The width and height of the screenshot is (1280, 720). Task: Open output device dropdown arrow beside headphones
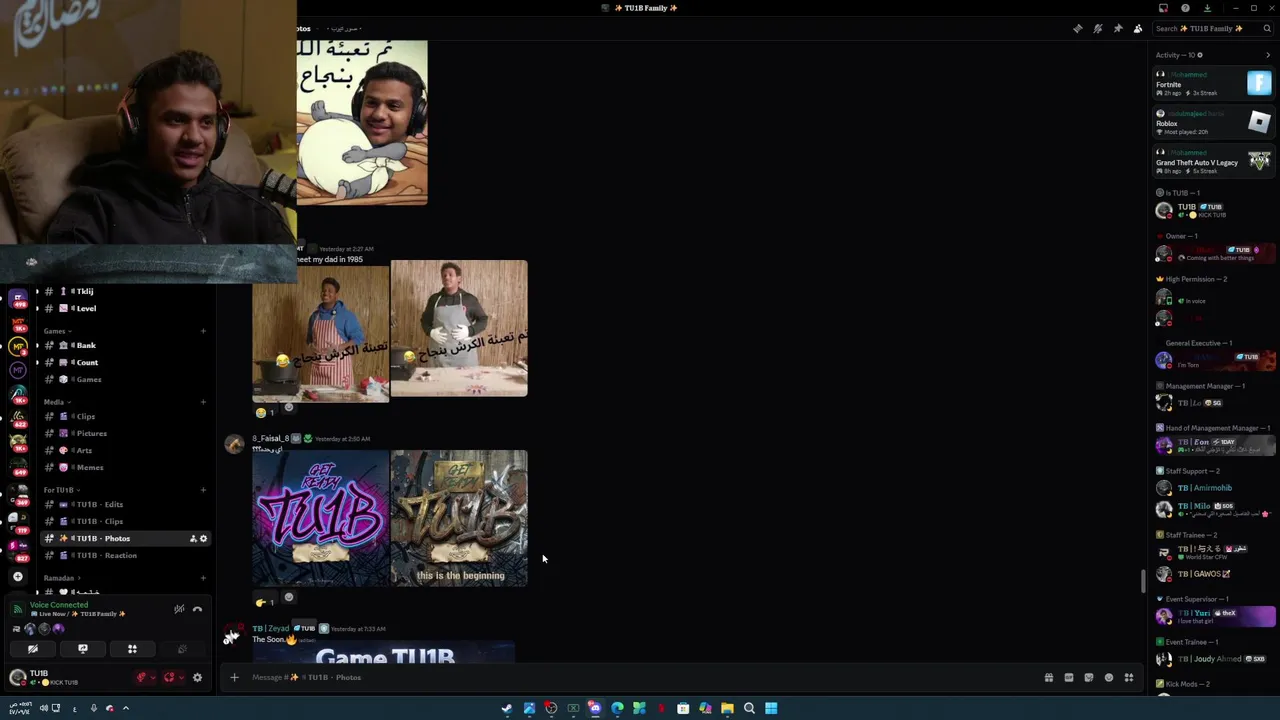[181, 677]
